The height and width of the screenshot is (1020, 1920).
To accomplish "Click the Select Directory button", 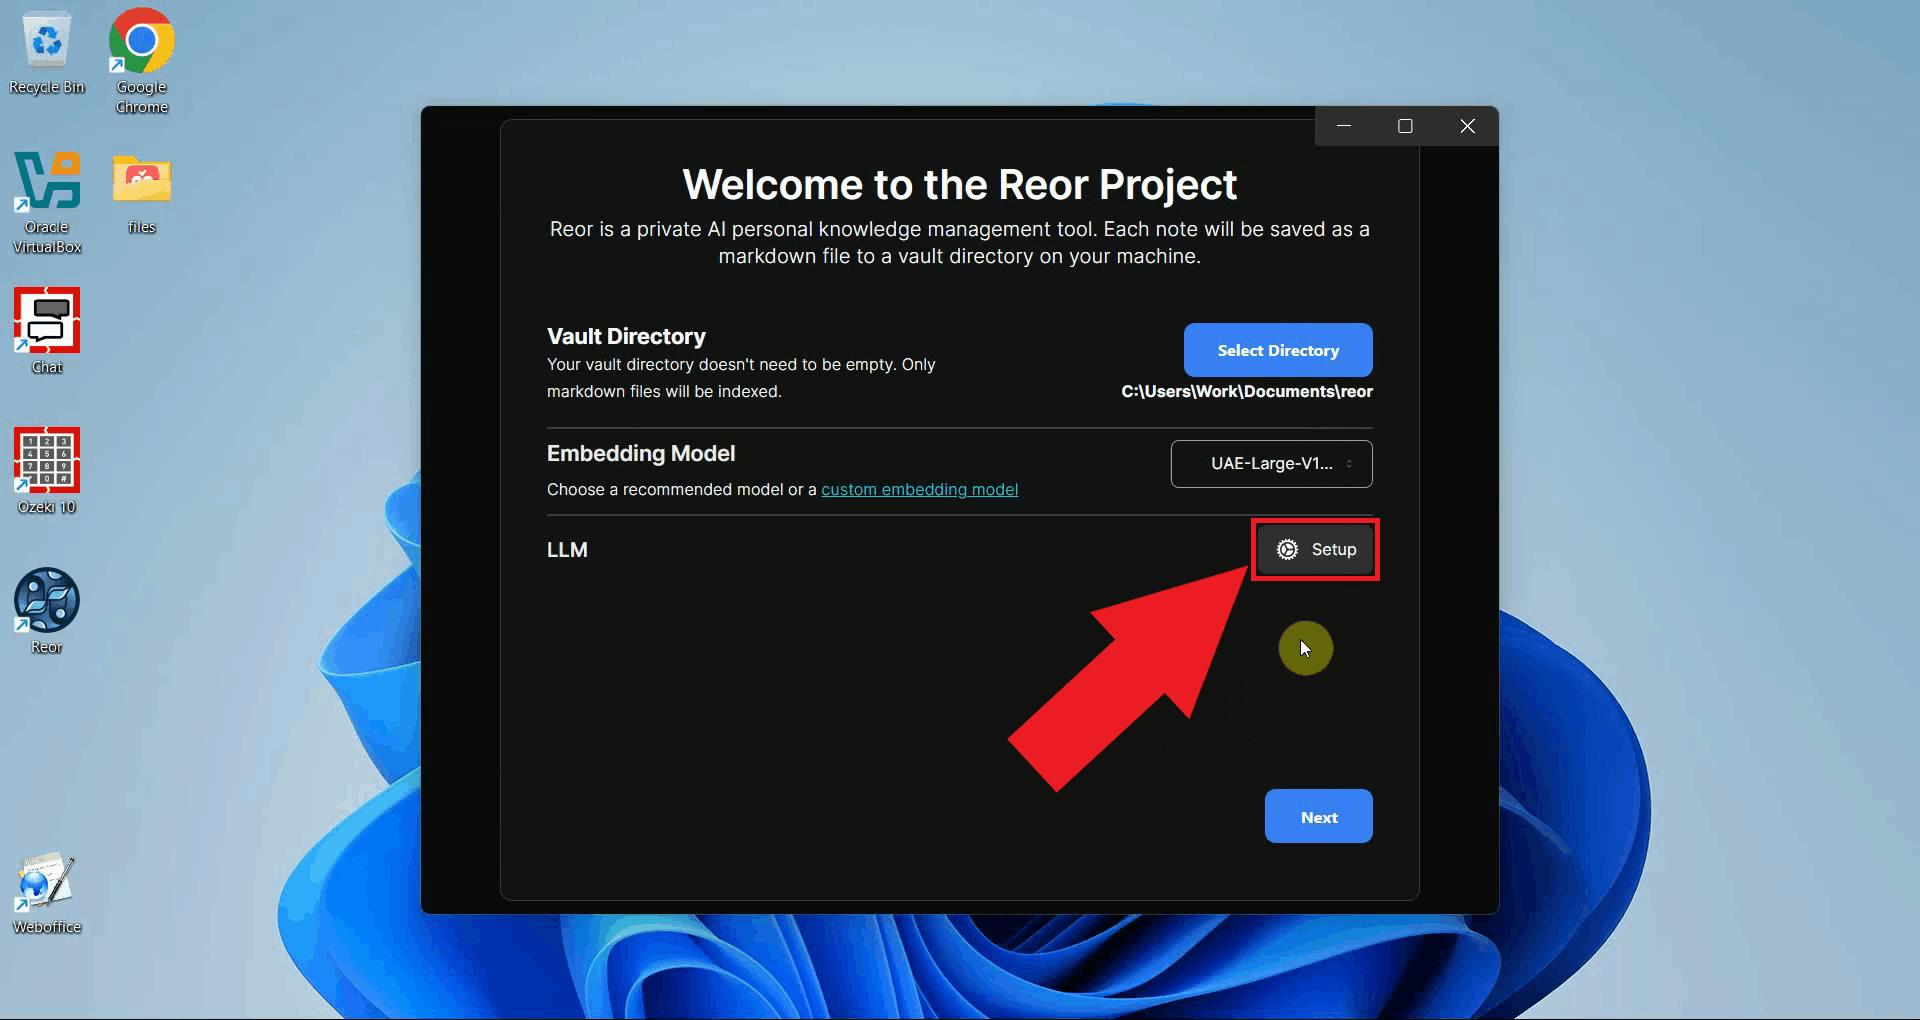I will (x=1278, y=350).
